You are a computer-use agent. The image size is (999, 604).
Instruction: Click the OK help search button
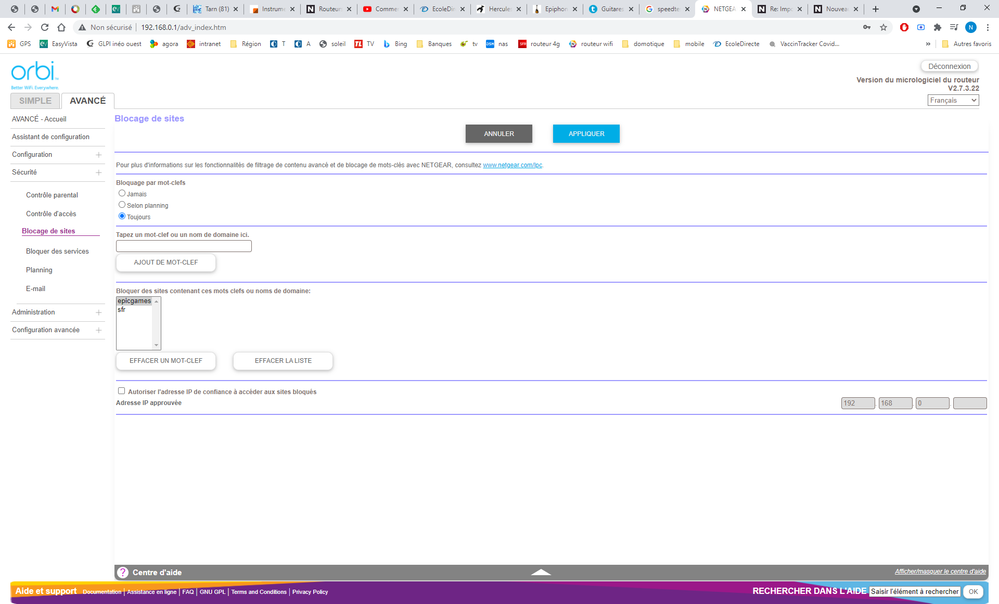(973, 591)
